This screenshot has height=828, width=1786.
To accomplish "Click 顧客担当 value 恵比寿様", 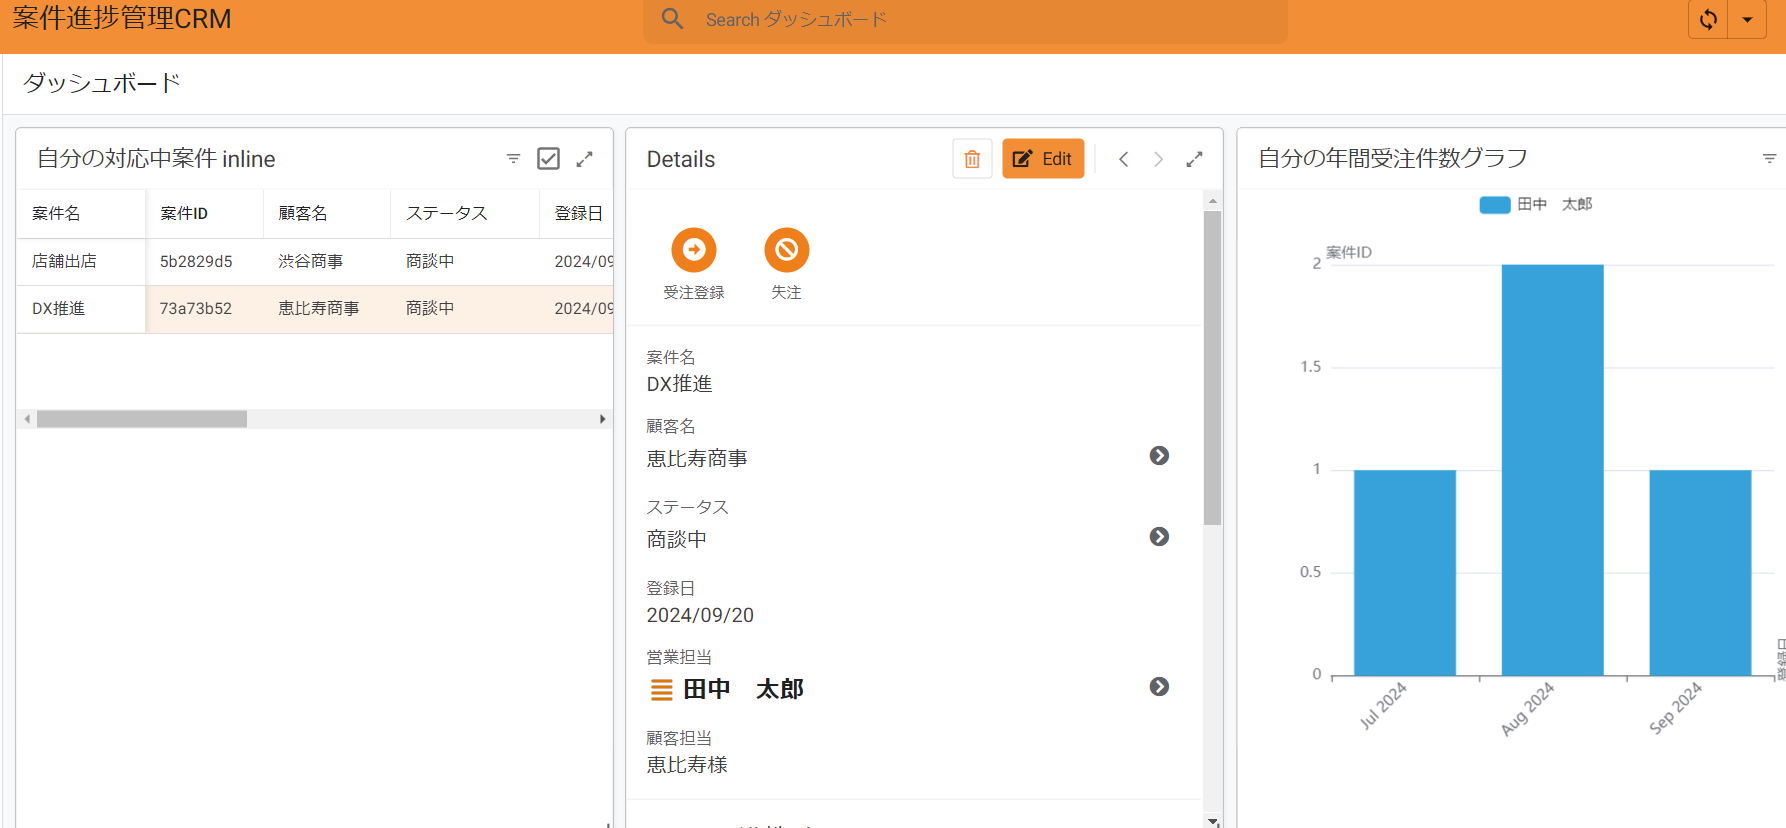I will 687,765.
